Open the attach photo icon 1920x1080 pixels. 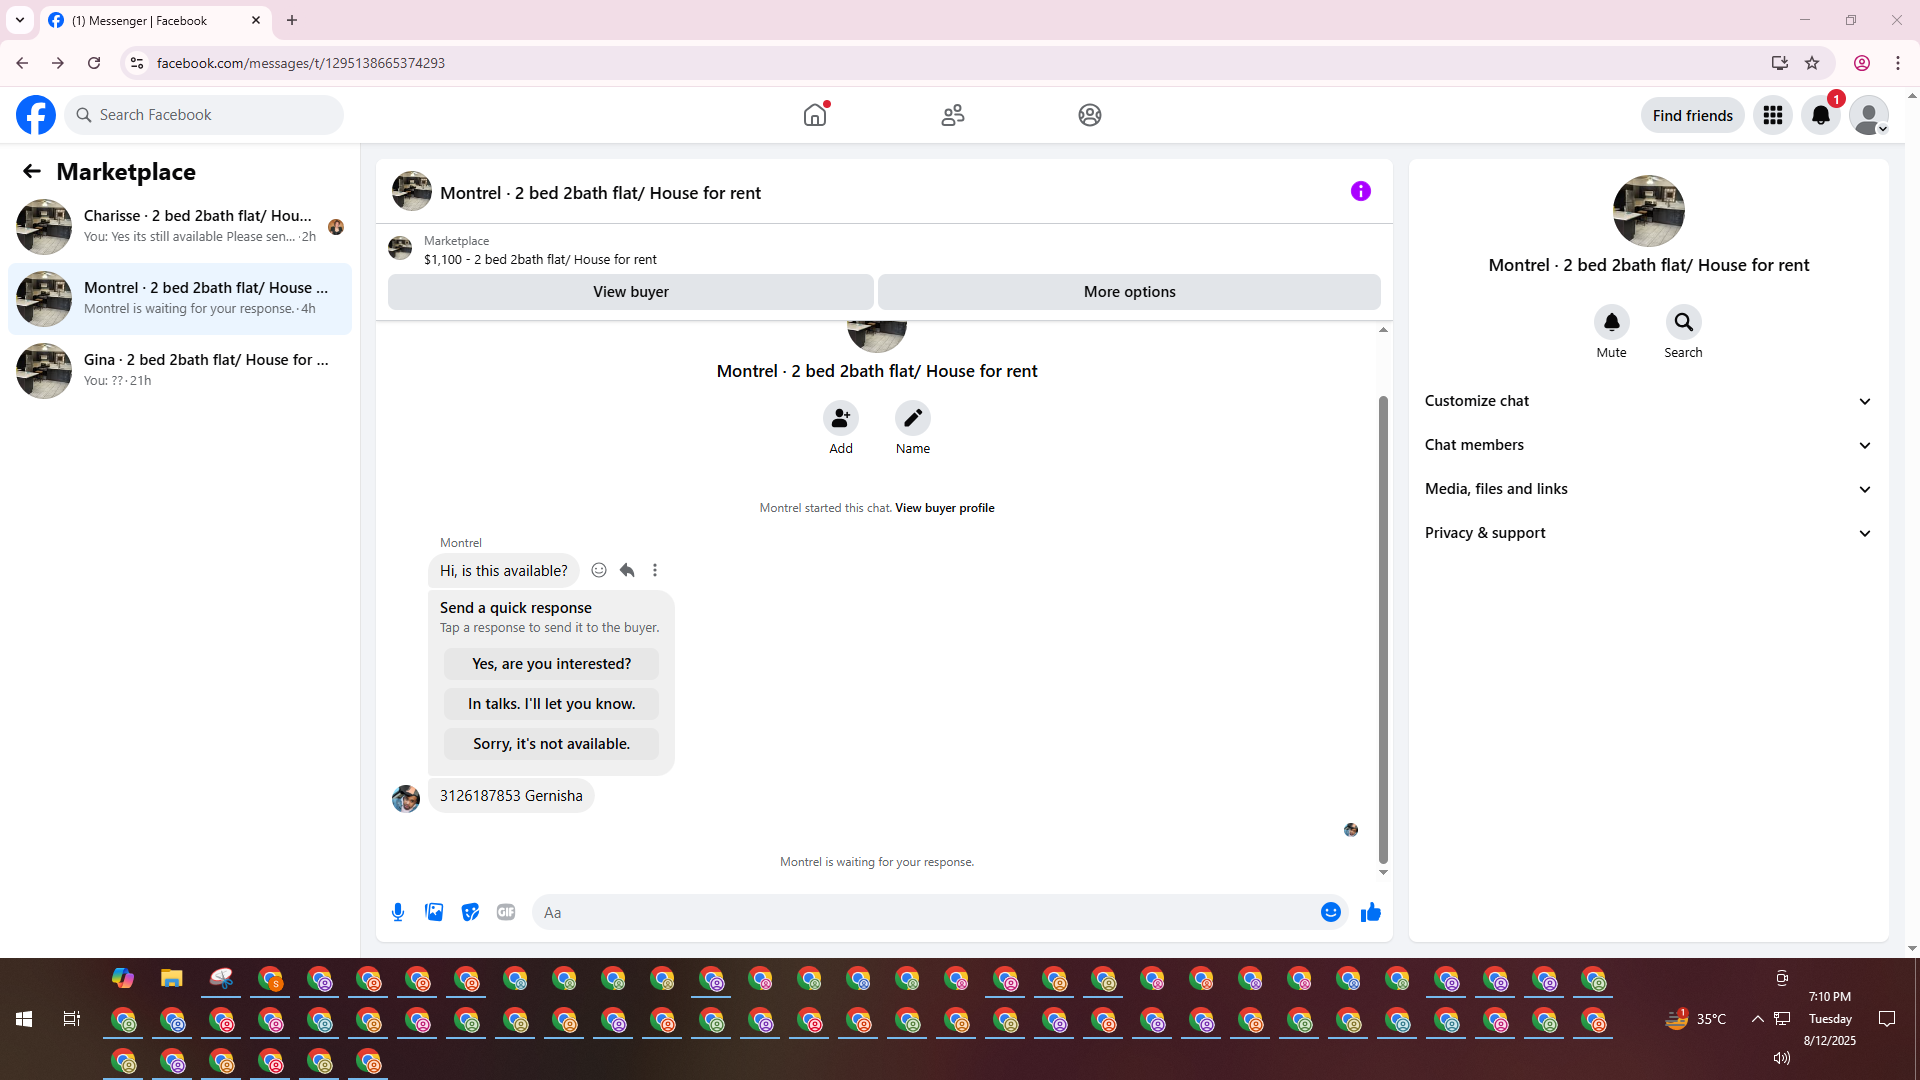434,912
